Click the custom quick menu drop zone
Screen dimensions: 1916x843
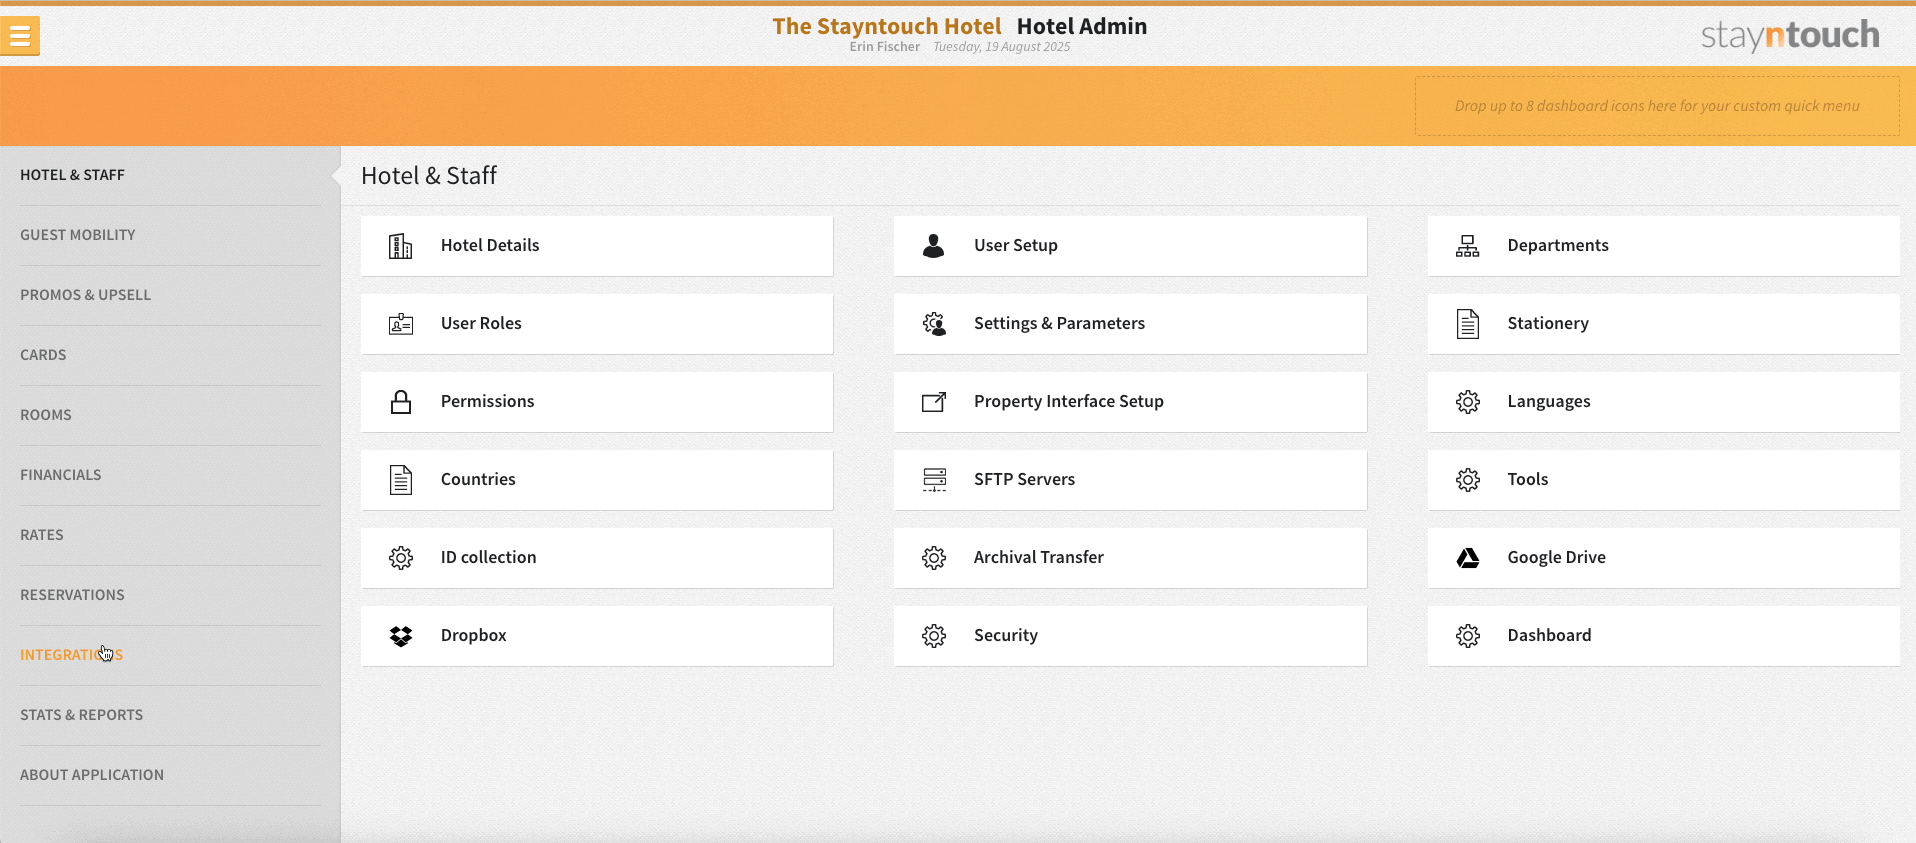[1657, 106]
